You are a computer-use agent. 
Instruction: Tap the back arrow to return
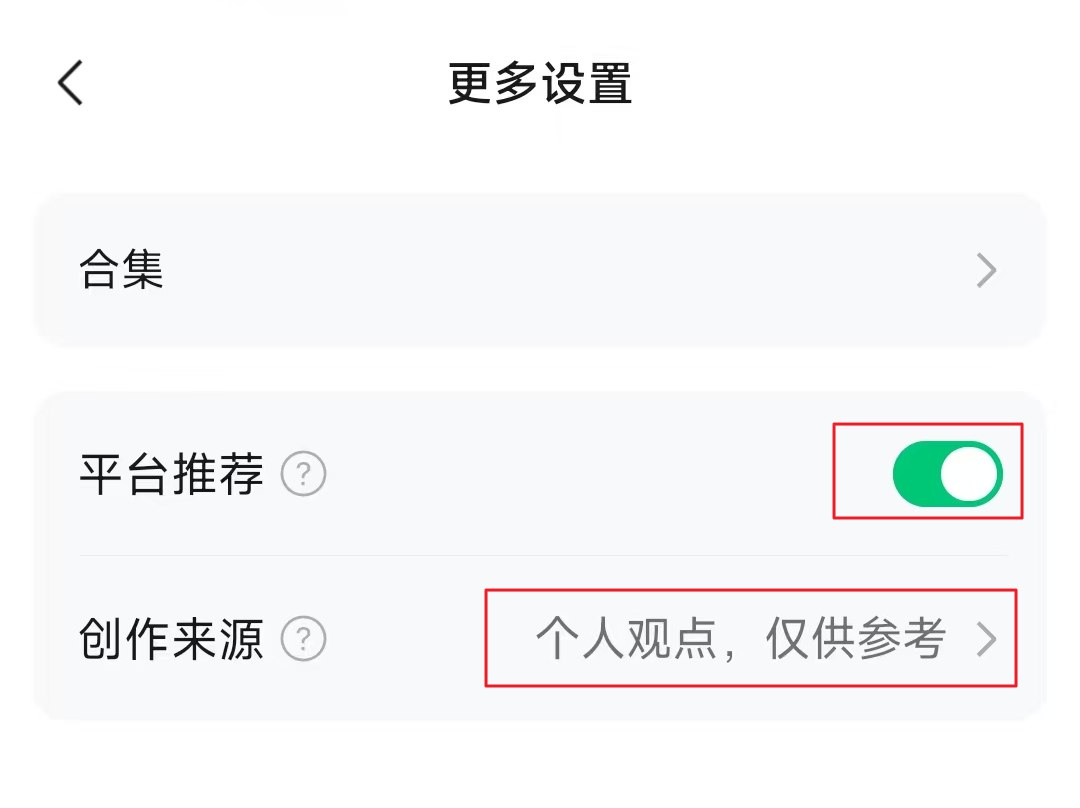[x=68, y=82]
